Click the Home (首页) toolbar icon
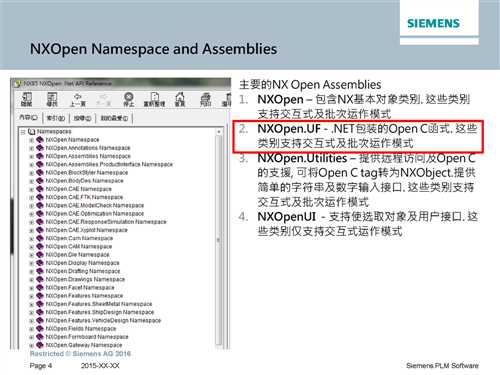Image resolution: width=500 pixels, height=375 pixels. (x=180, y=99)
